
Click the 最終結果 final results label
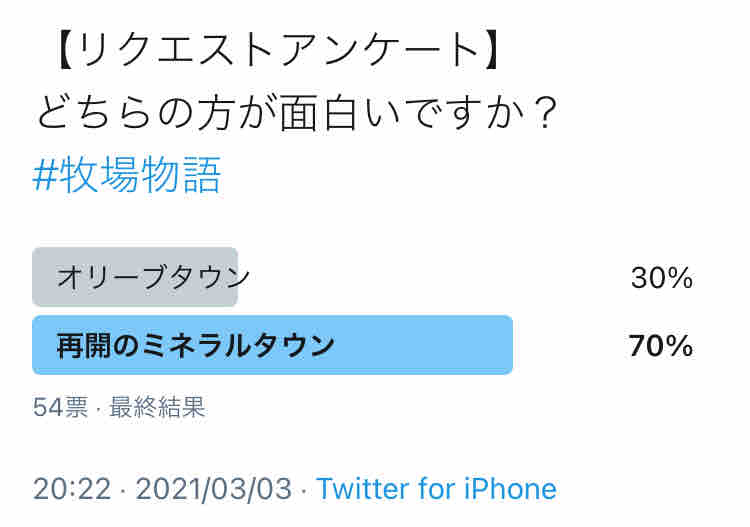pos(157,407)
